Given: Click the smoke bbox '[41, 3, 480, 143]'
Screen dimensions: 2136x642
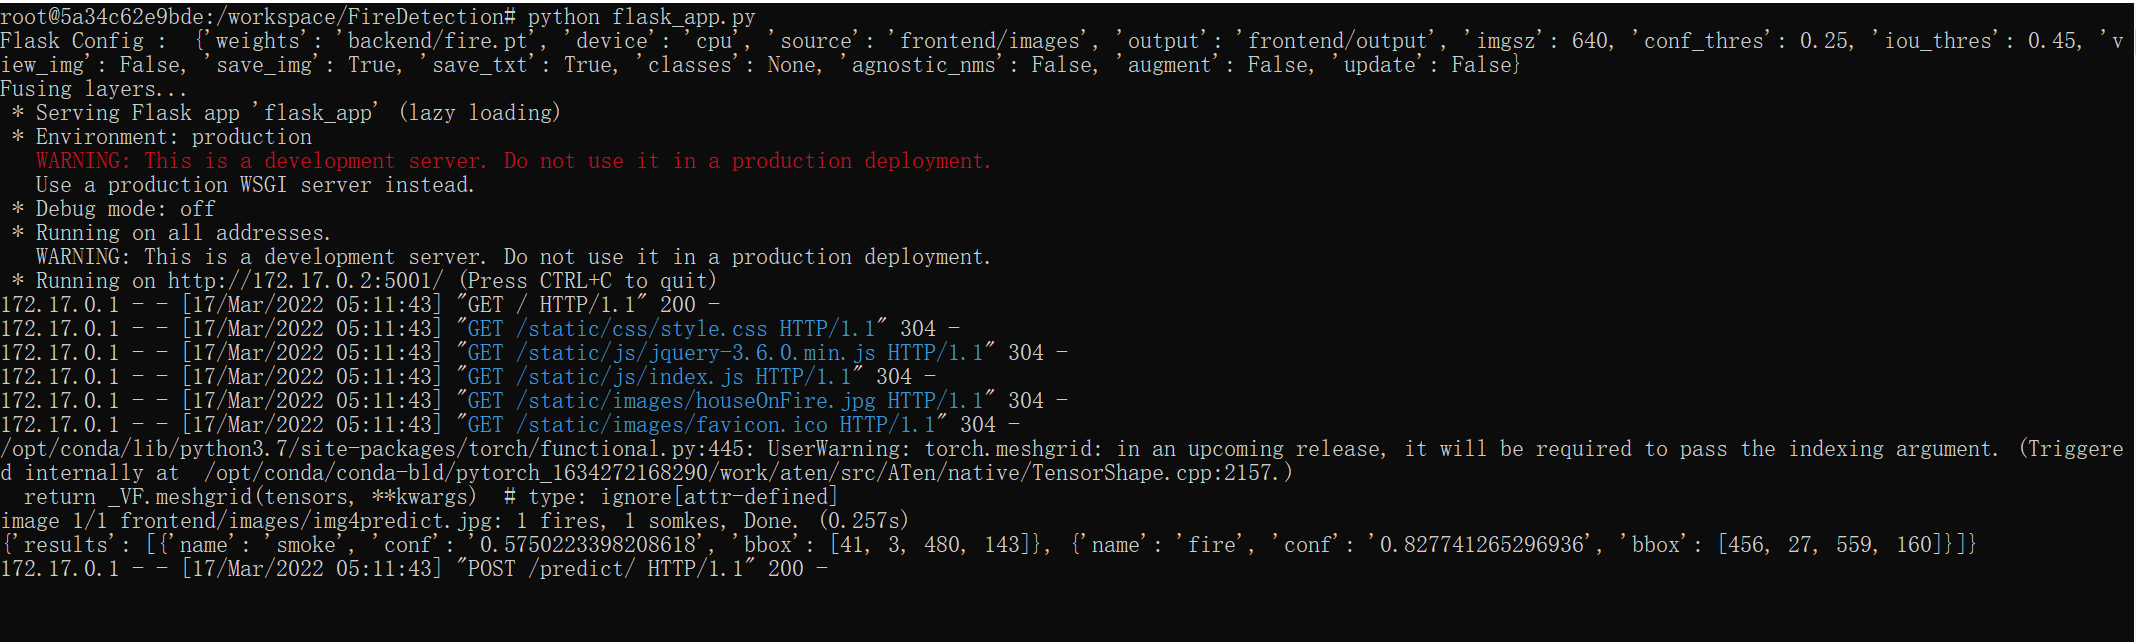Looking at the screenshot, I should 939,545.
